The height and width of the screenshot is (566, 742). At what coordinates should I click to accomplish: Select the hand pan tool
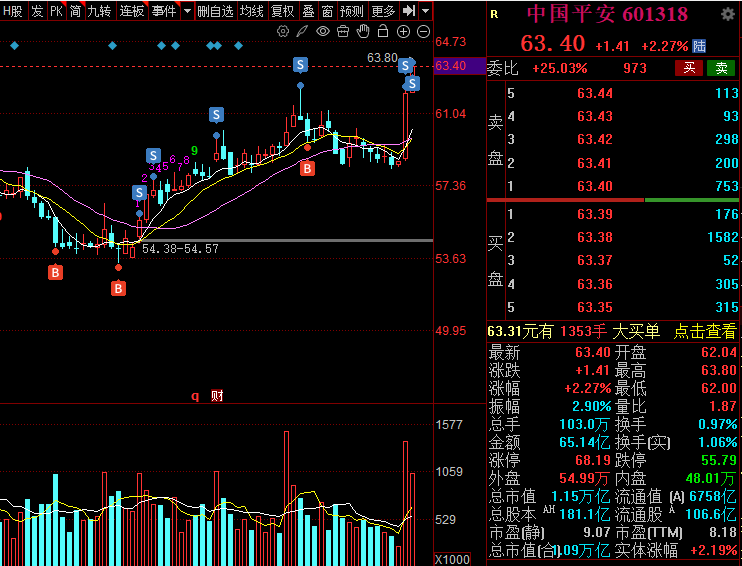tap(363, 32)
